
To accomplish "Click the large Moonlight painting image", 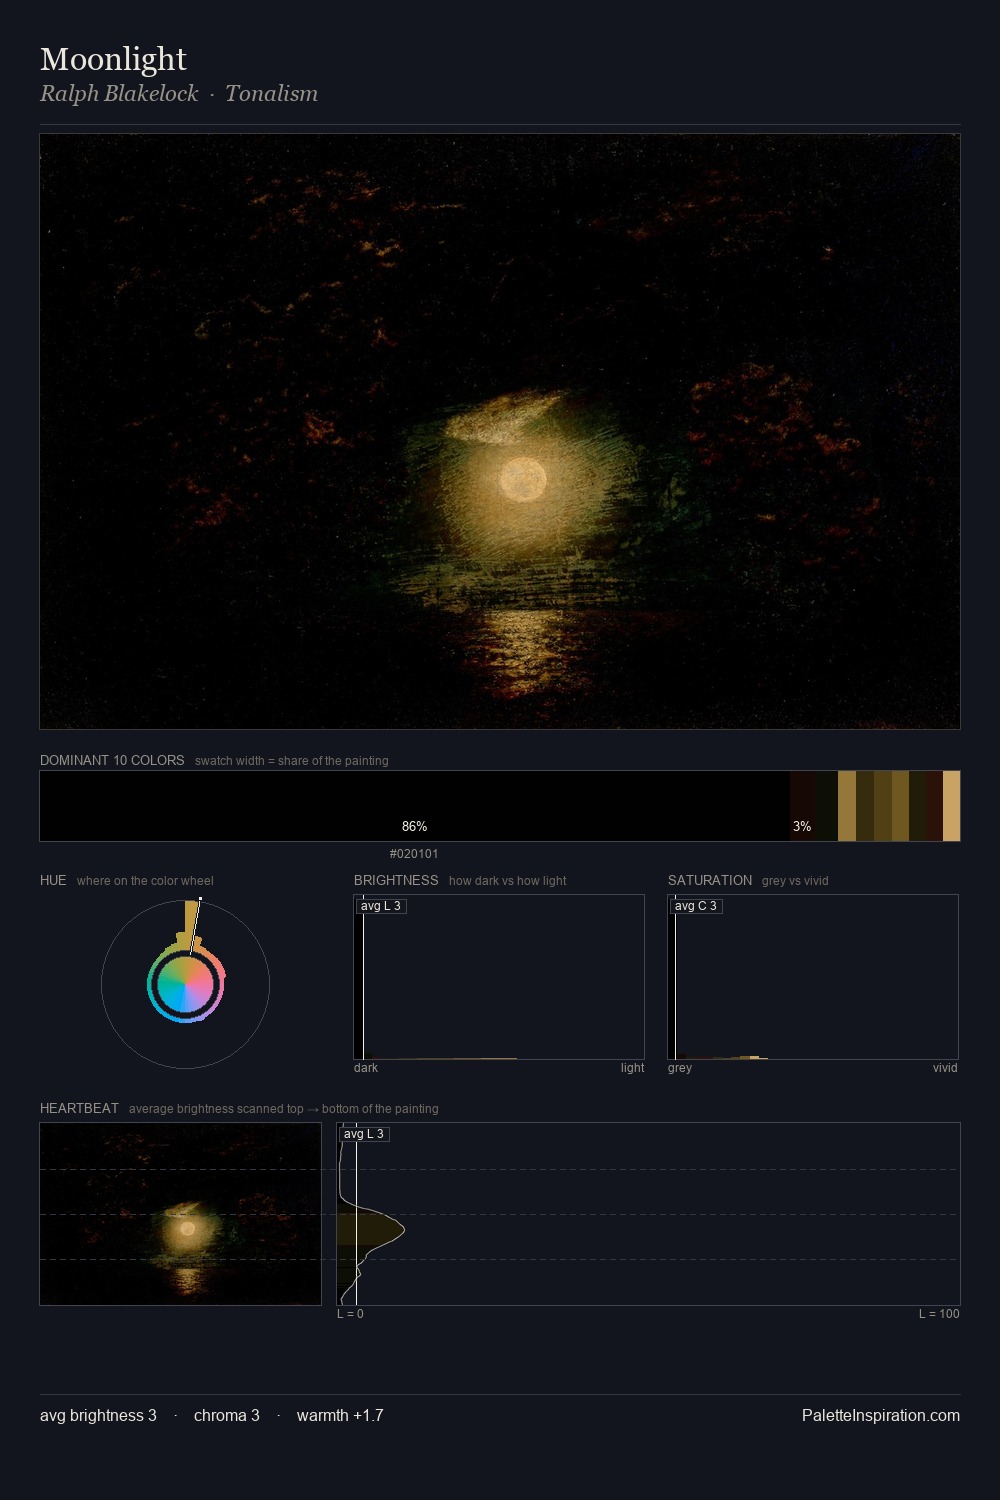I will (500, 431).
